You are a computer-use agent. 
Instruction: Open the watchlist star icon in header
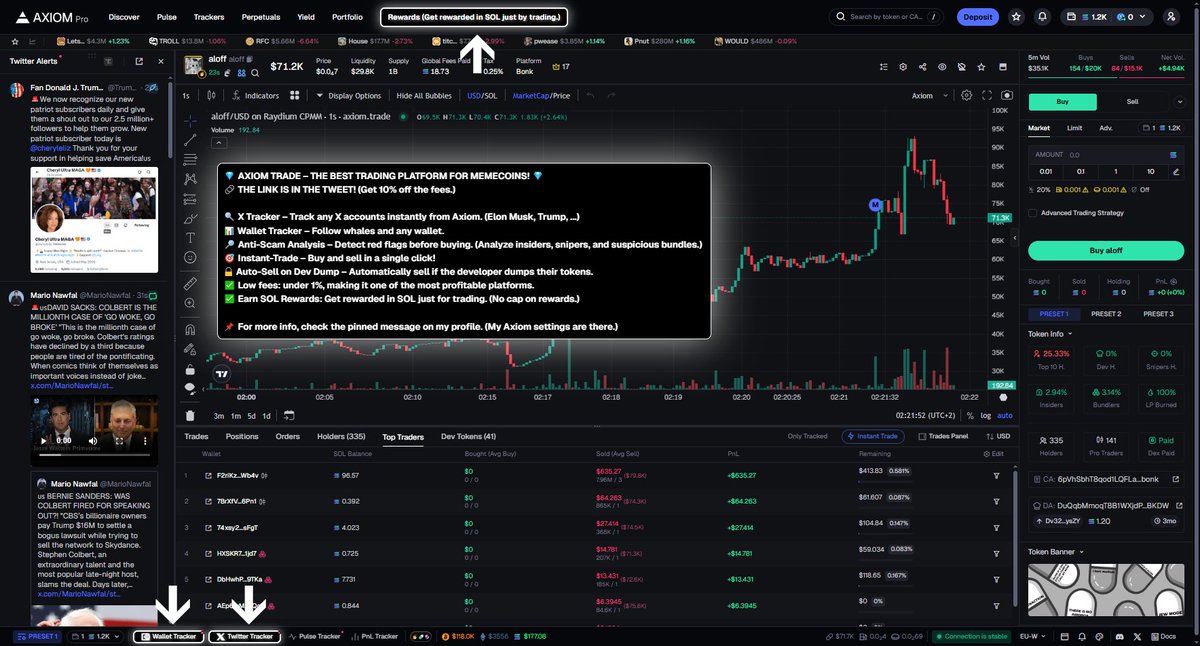(x=1017, y=17)
